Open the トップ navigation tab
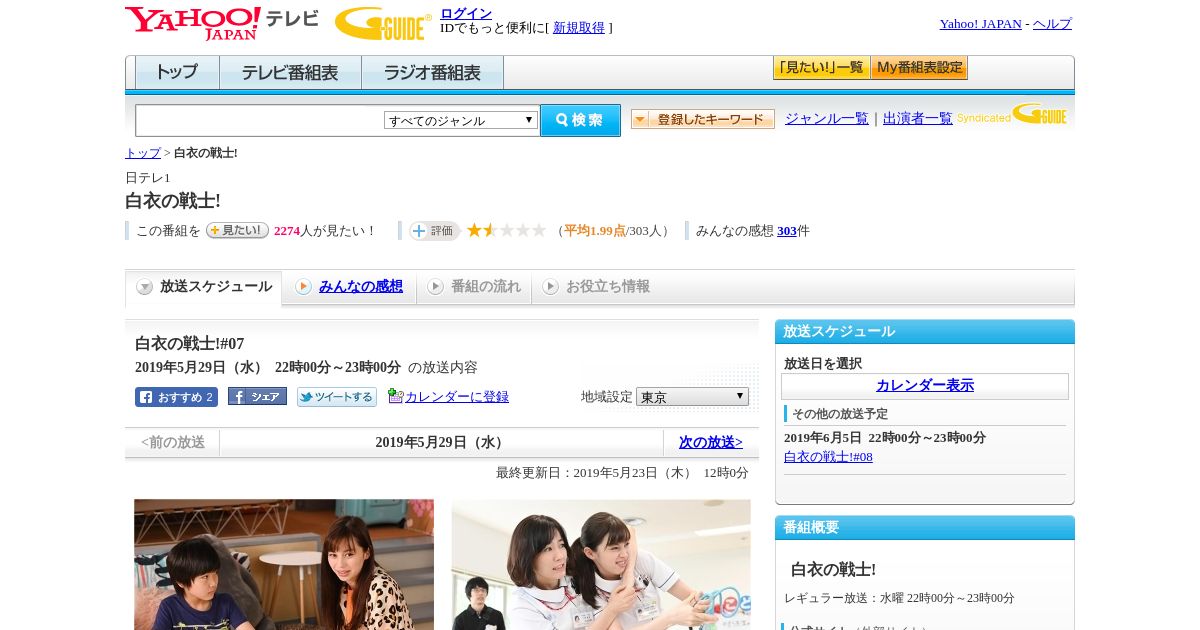Viewport: 1200px width, 630px height. pyautogui.click(x=177, y=73)
